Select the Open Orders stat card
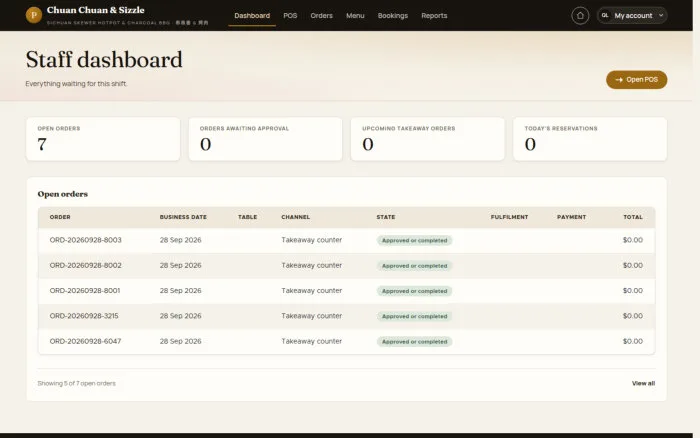Viewport: 700px width, 438px height. click(x=103, y=139)
